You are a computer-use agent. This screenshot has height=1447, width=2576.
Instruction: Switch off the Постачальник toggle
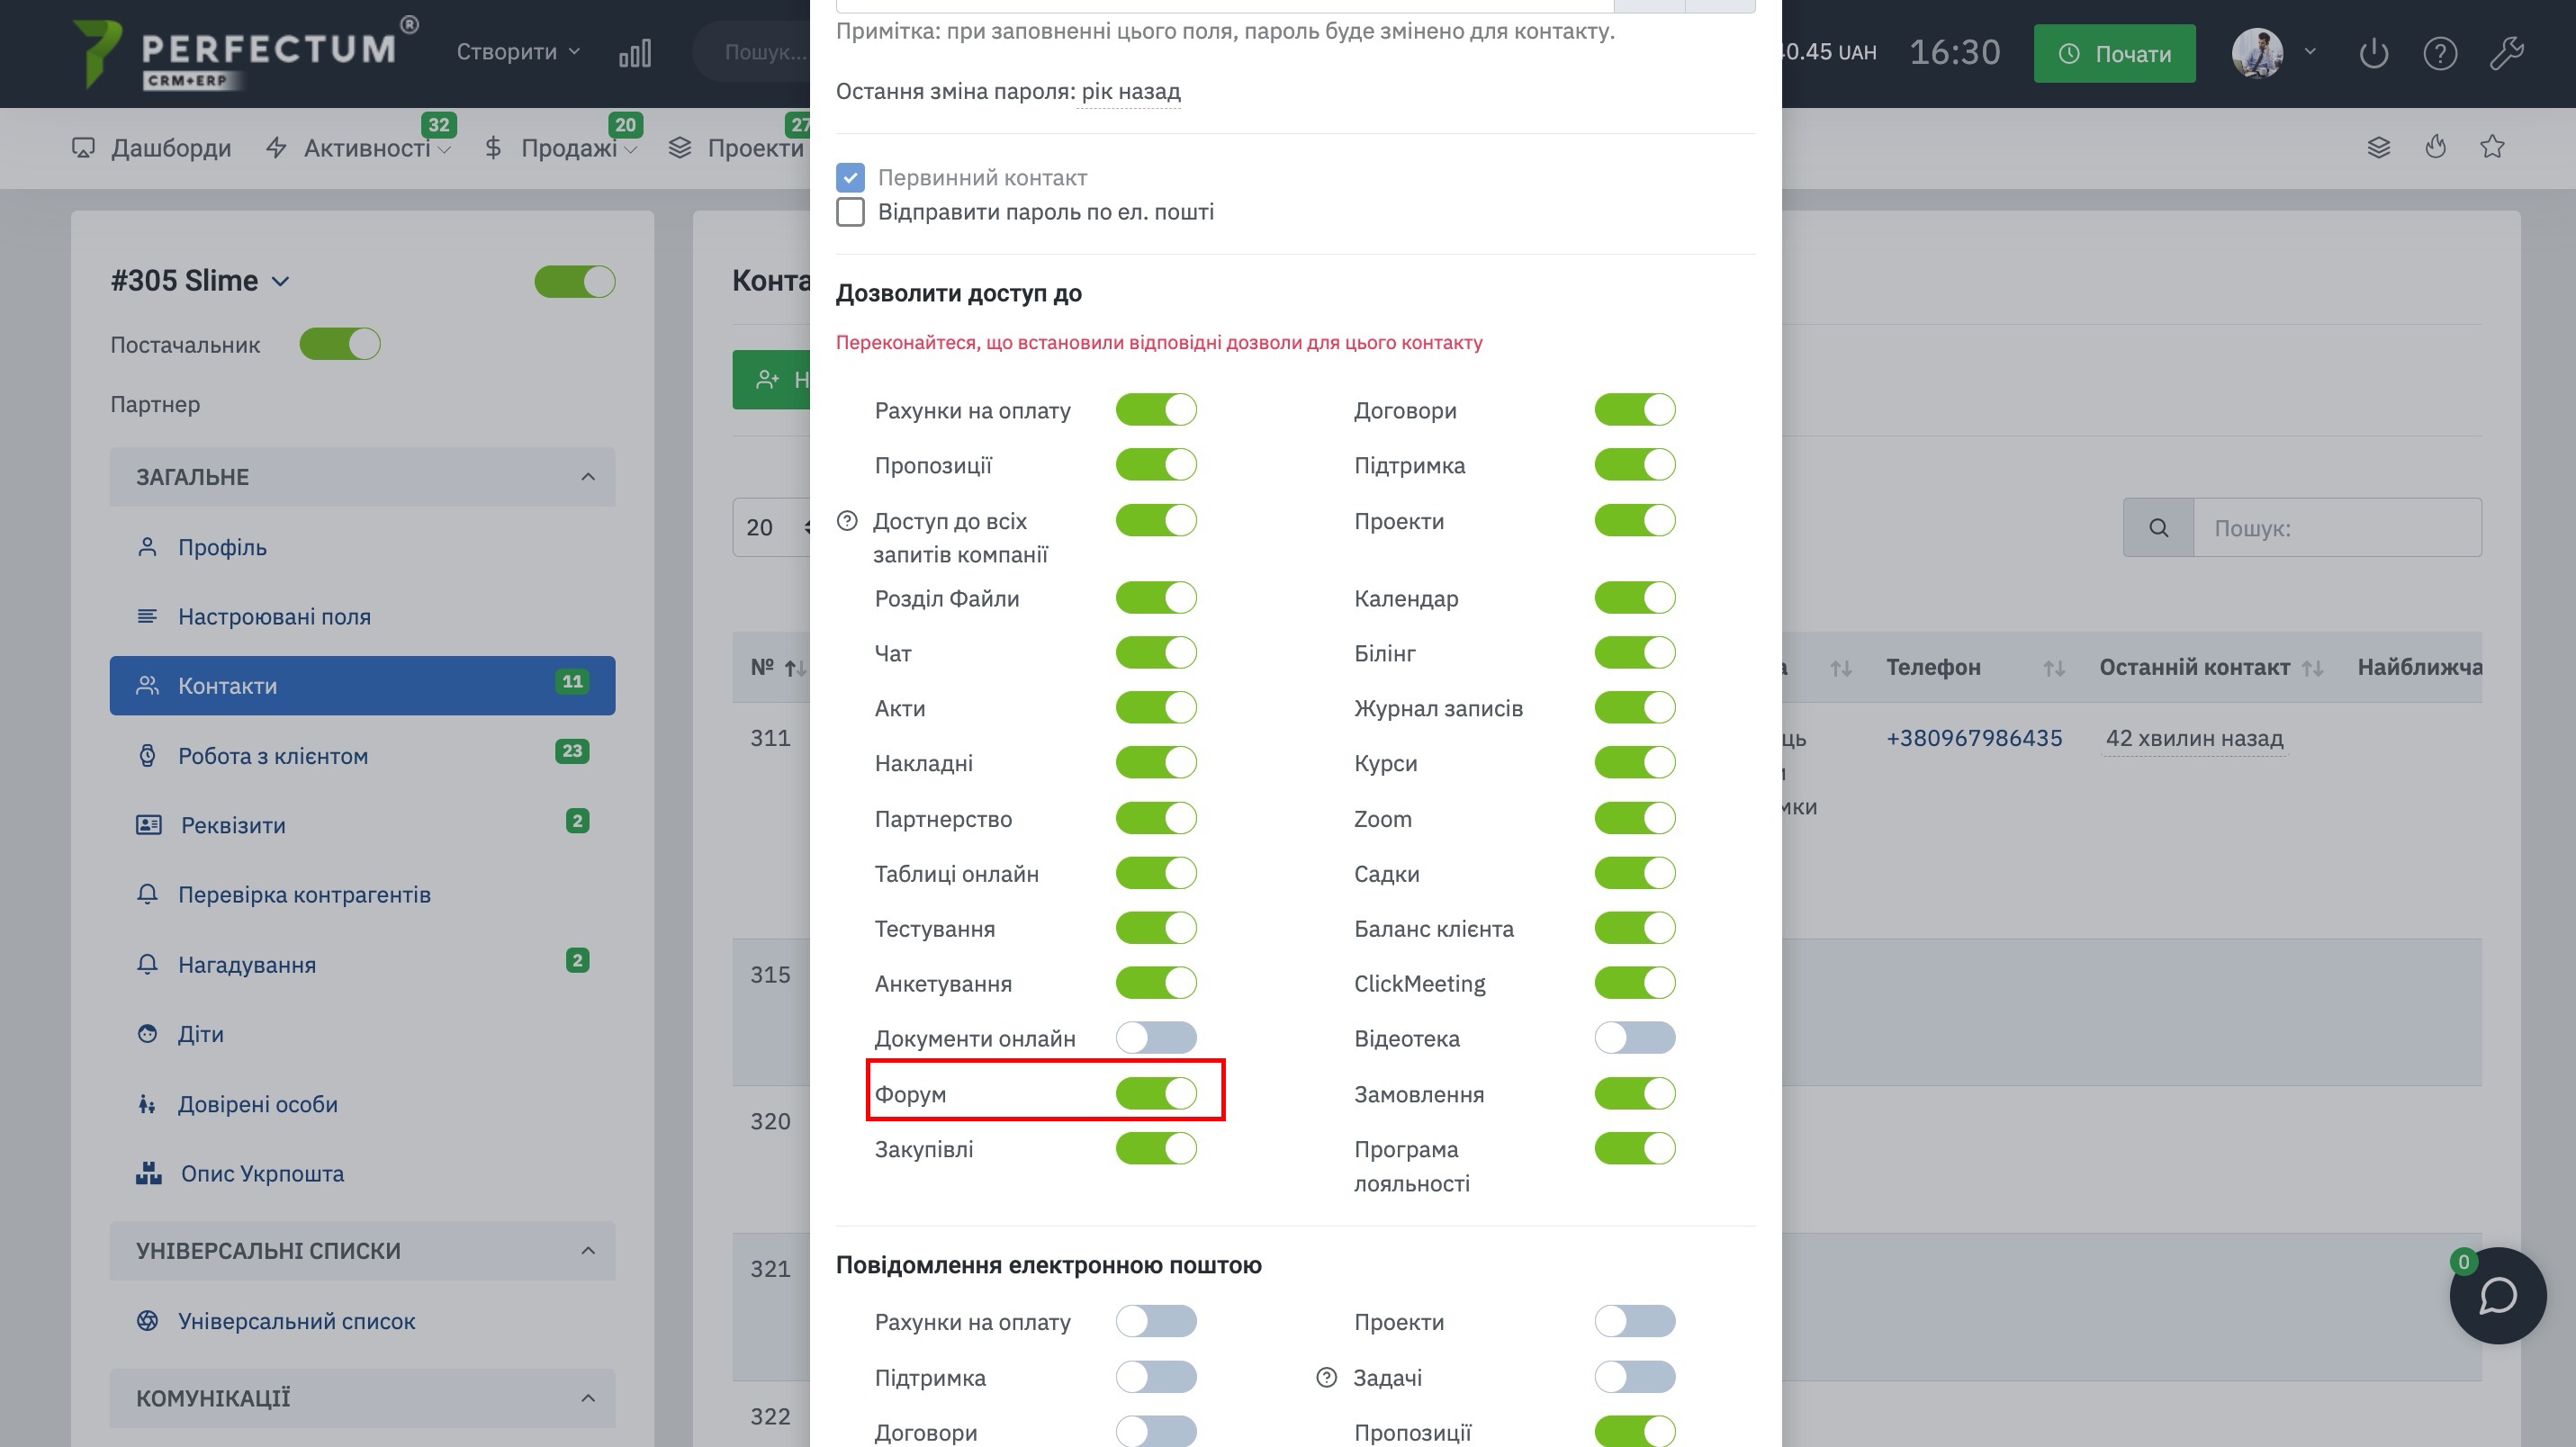coord(340,344)
